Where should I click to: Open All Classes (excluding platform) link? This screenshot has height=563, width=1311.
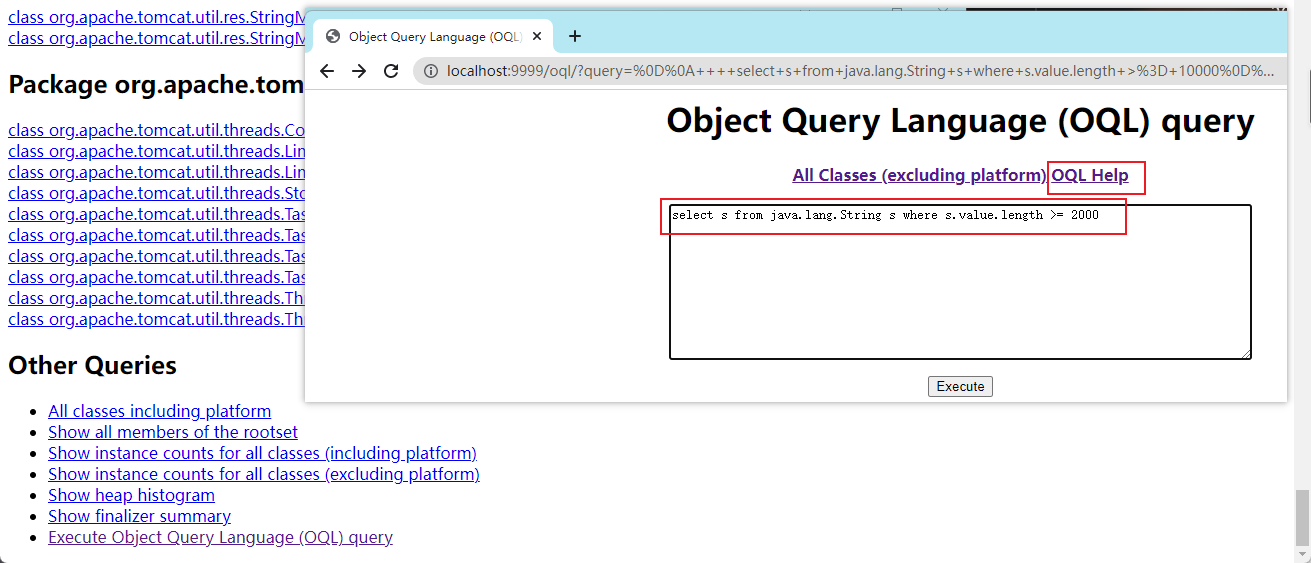(x=919, y=175)
